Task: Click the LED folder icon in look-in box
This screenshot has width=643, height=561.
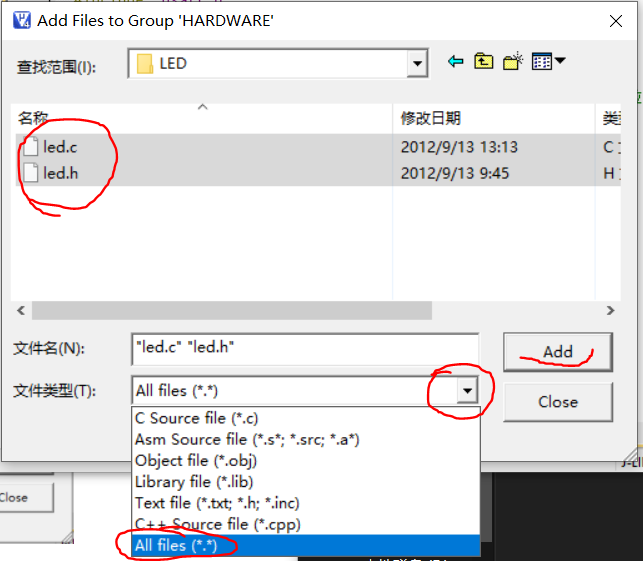Action: (x=144, y=64)
